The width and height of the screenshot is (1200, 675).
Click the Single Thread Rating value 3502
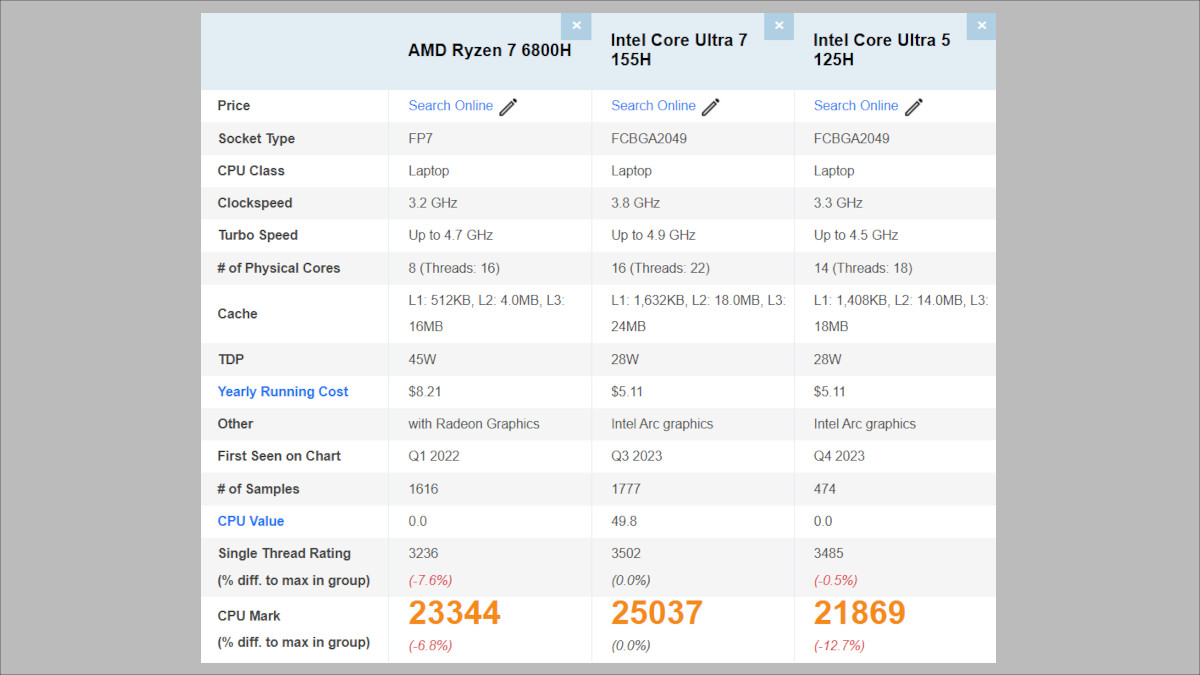626,553
